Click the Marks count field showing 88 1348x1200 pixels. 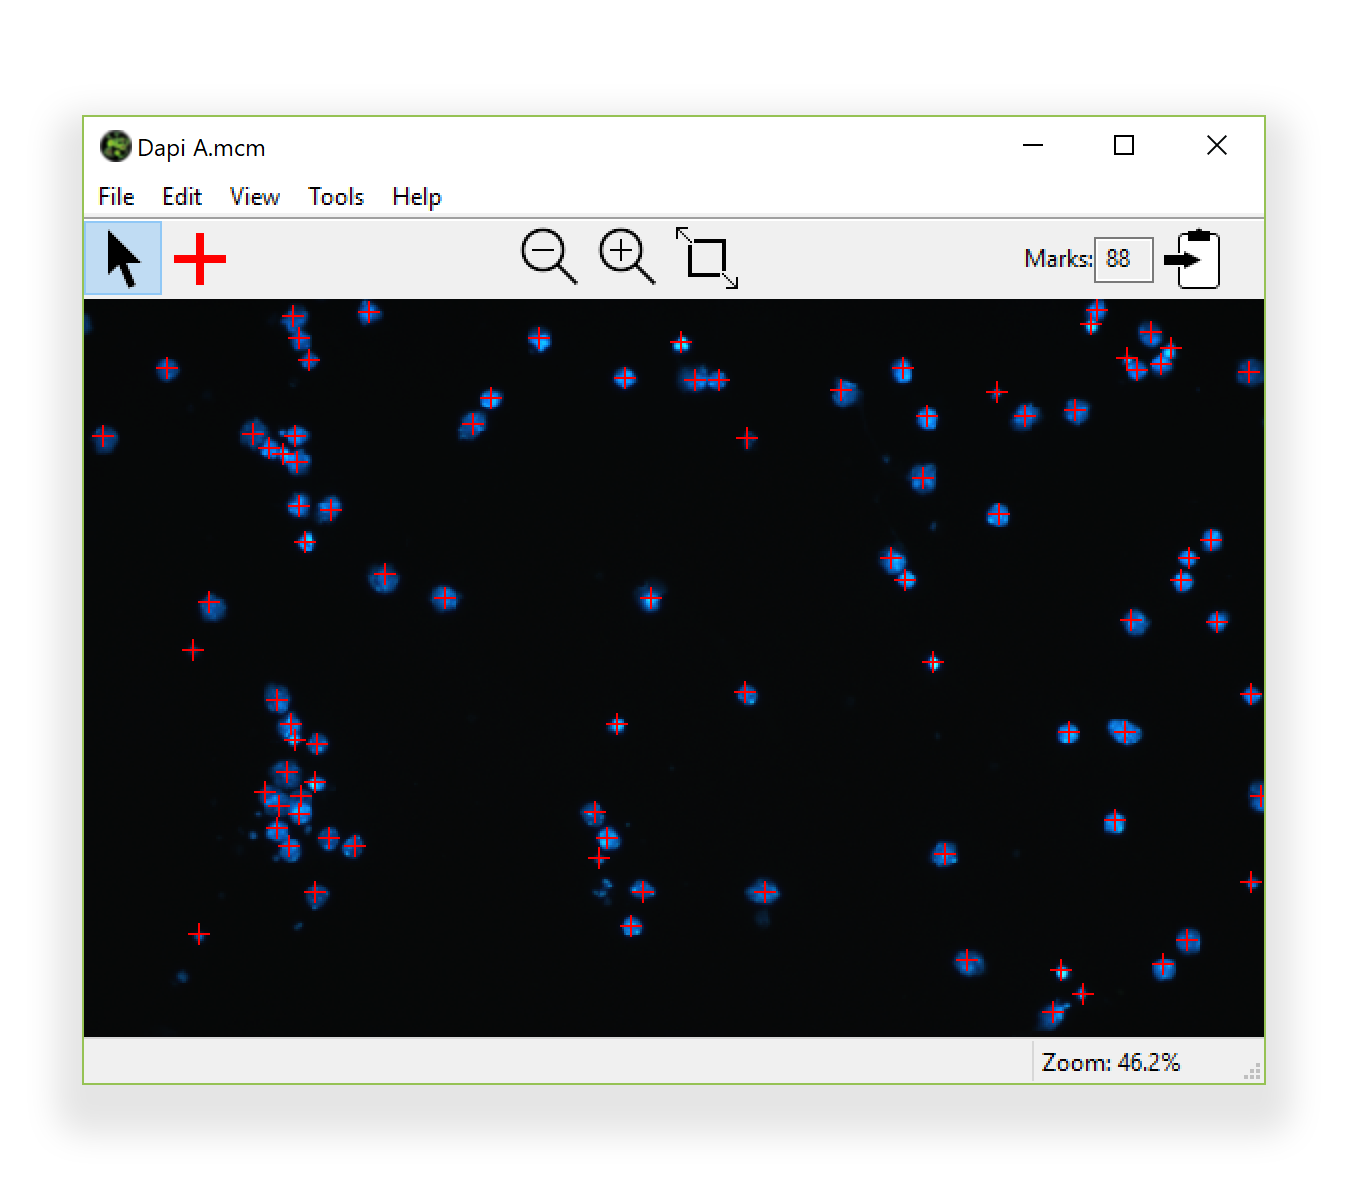pos(1124,259)
